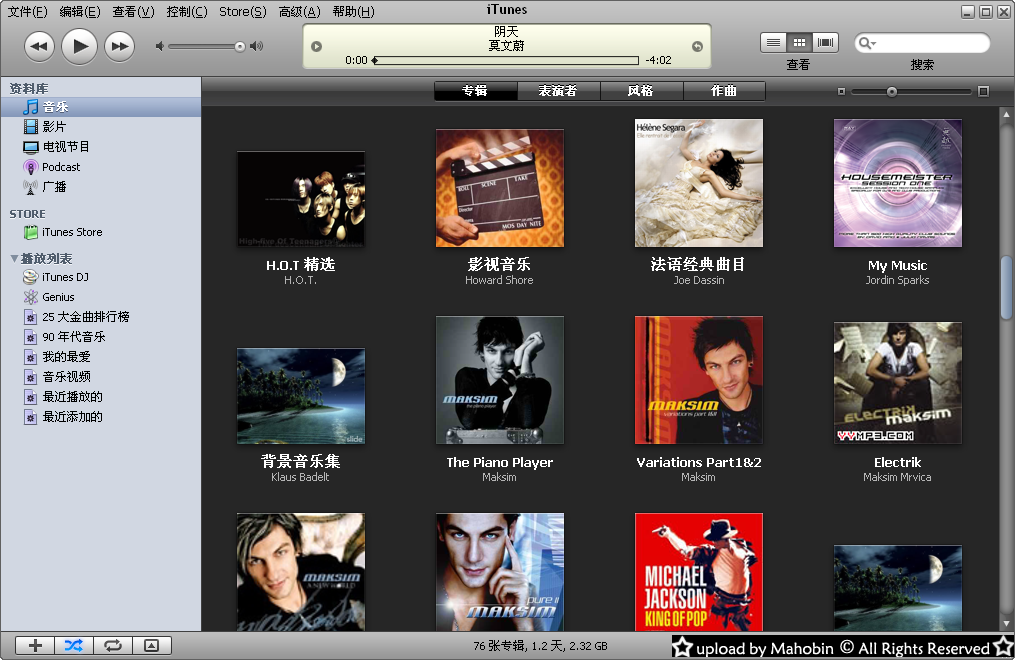Screen dimensions: 1015x660
Task: Collapse the 播放列表 section triangle
Action: click(14, 258)
